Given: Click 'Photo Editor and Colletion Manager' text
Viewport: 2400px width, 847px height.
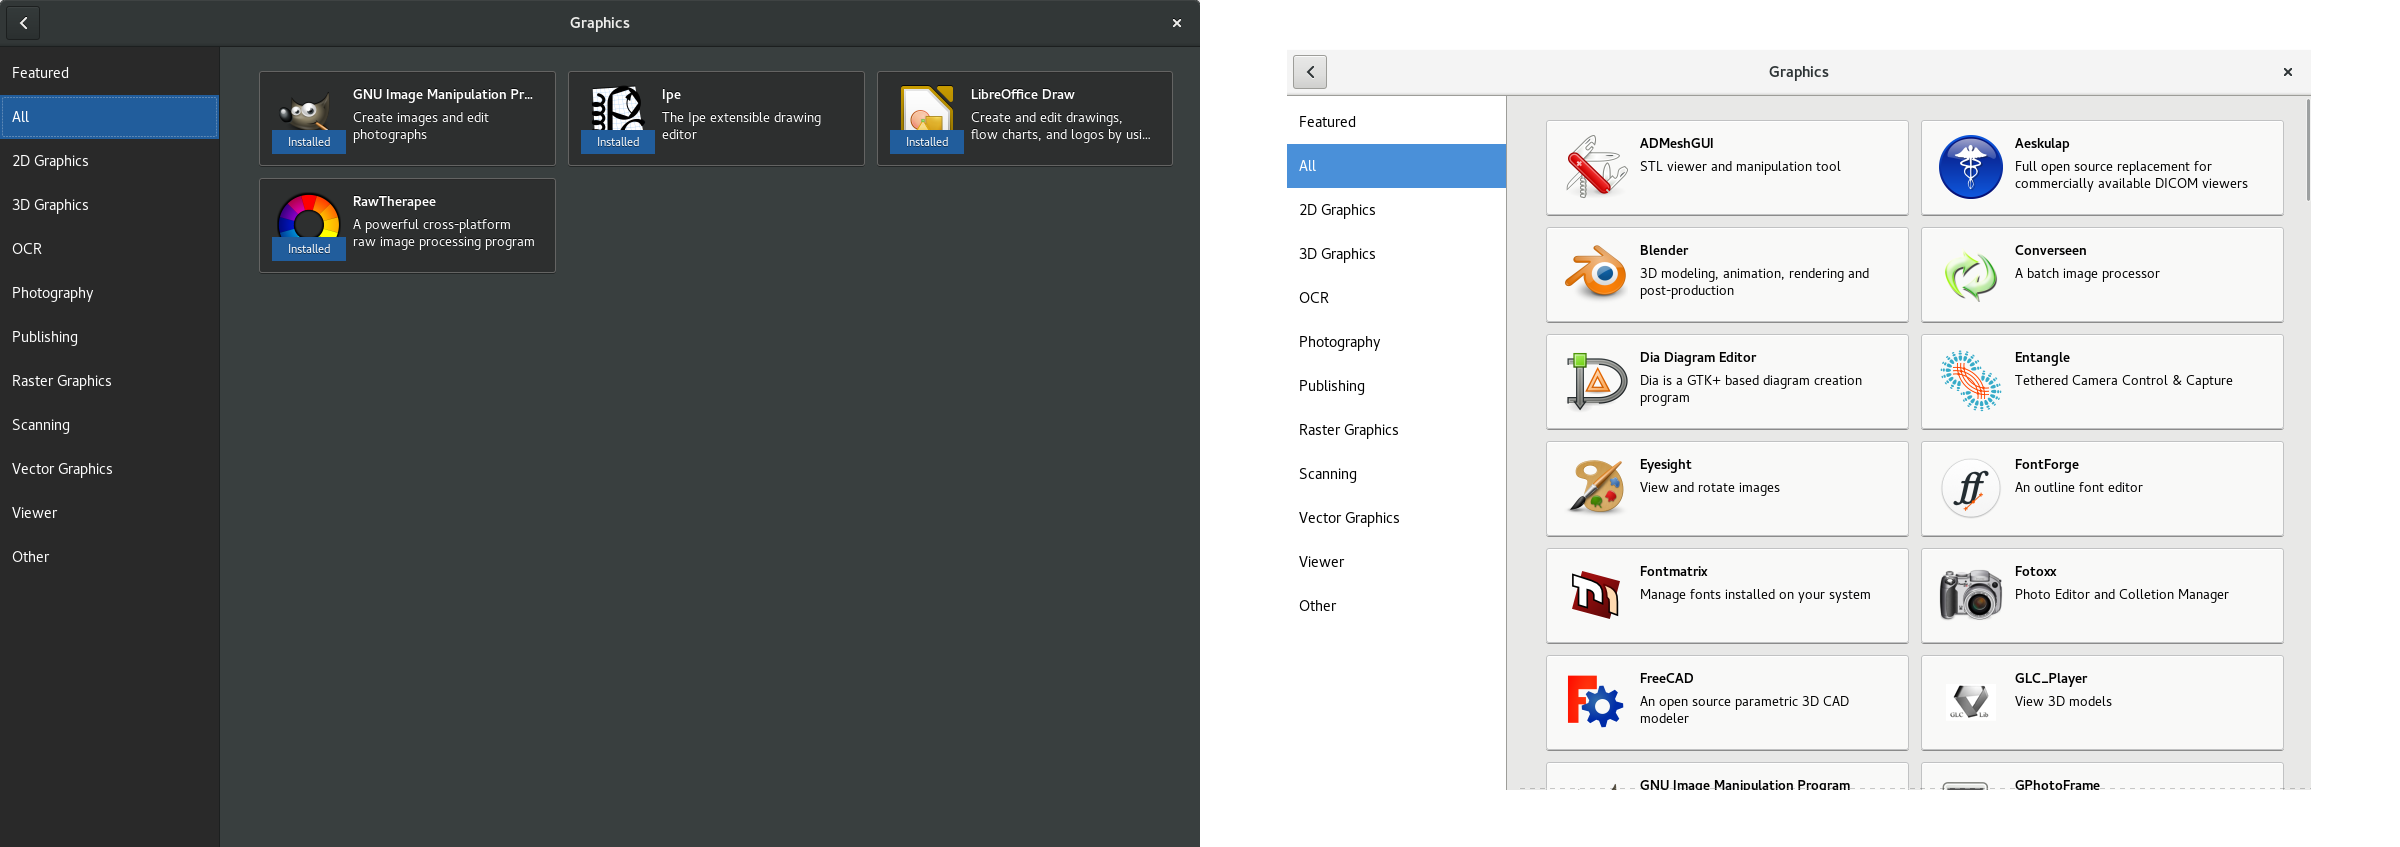Looking at the screenshot, I should coord(2121,594).
